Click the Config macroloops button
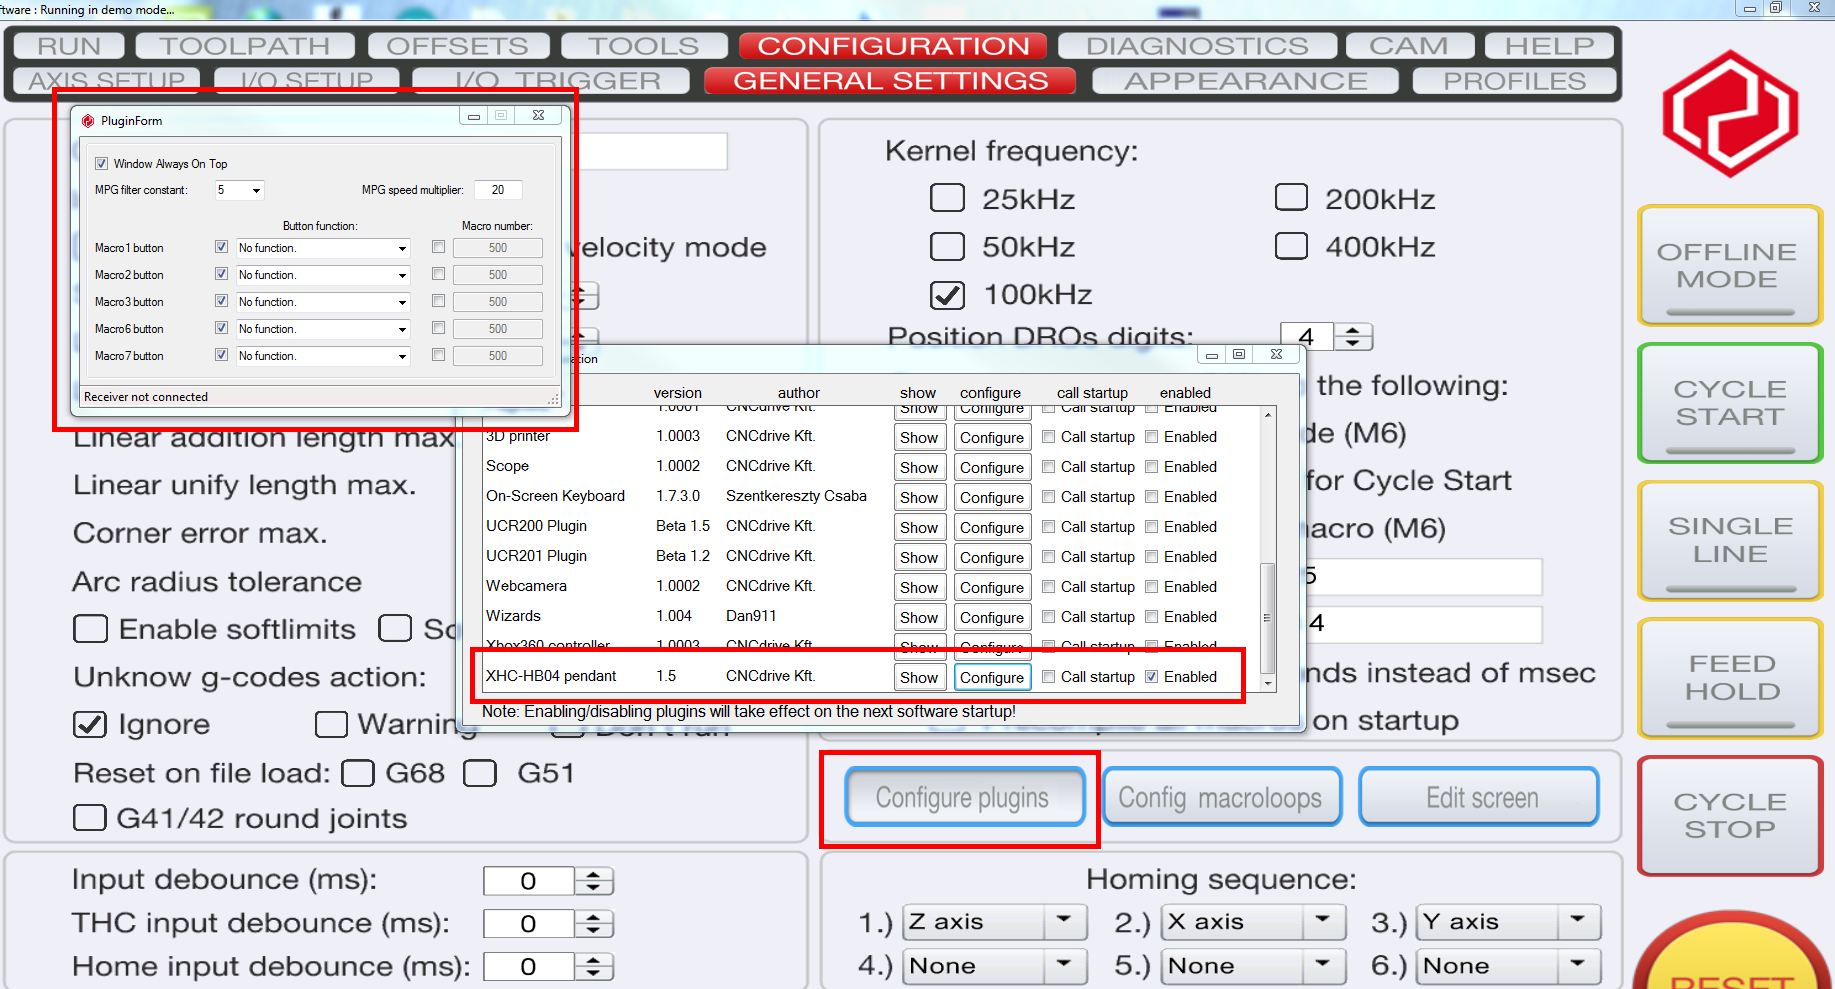1835x989 pixels. (1221, 797)
